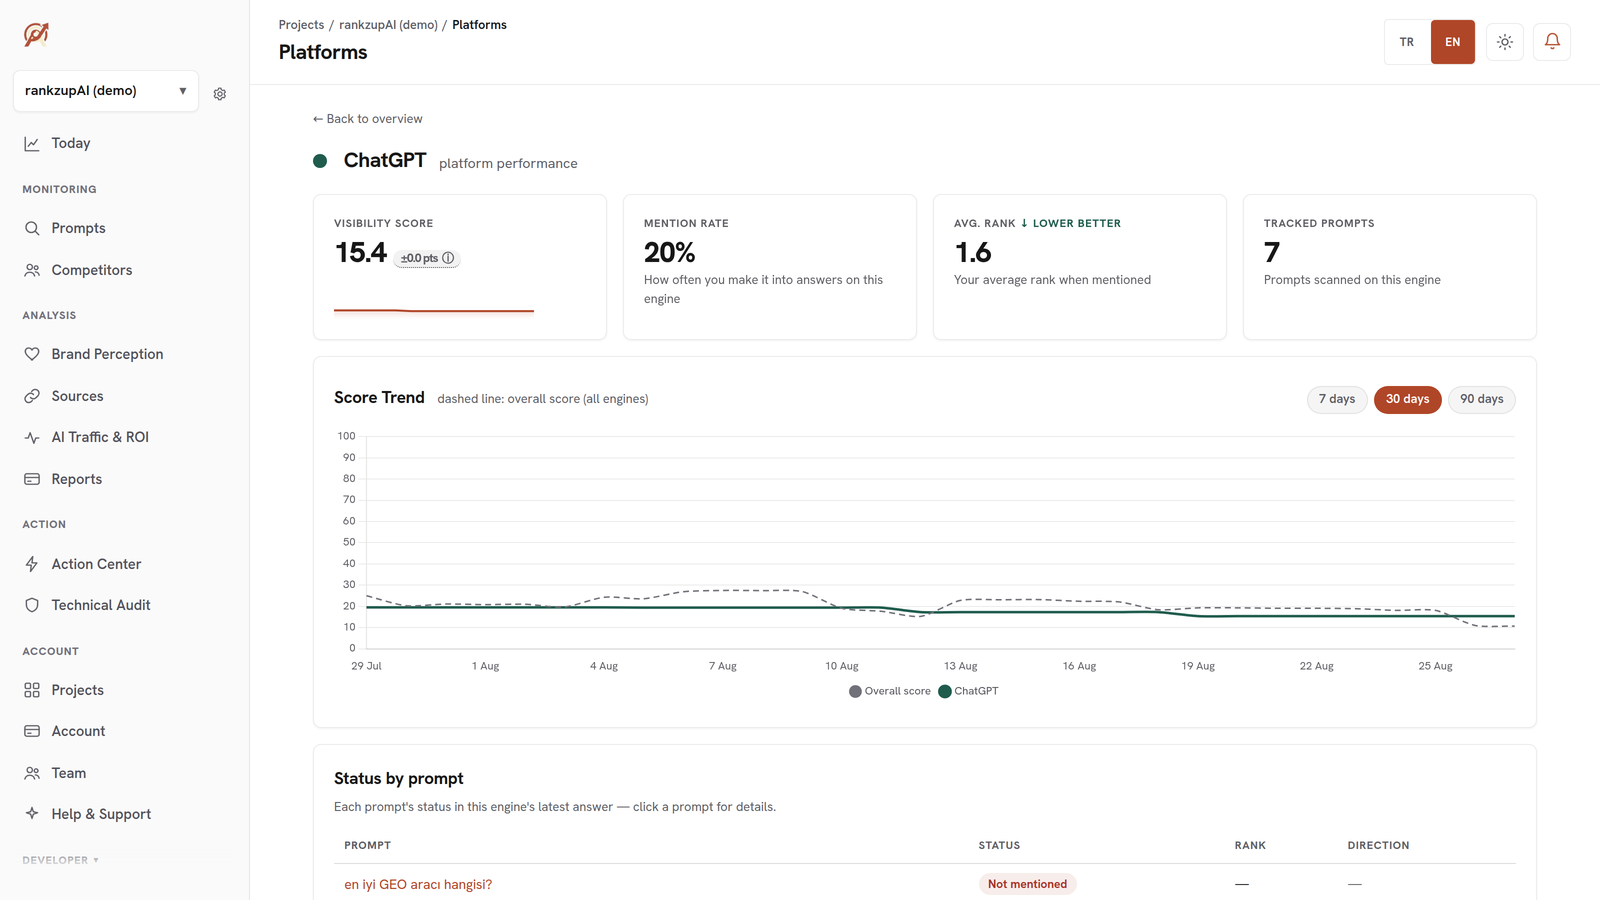This screenshot has width=1600, height=900.
Task: Open notifications bell icon
Action: click(x=1552, y=42)
